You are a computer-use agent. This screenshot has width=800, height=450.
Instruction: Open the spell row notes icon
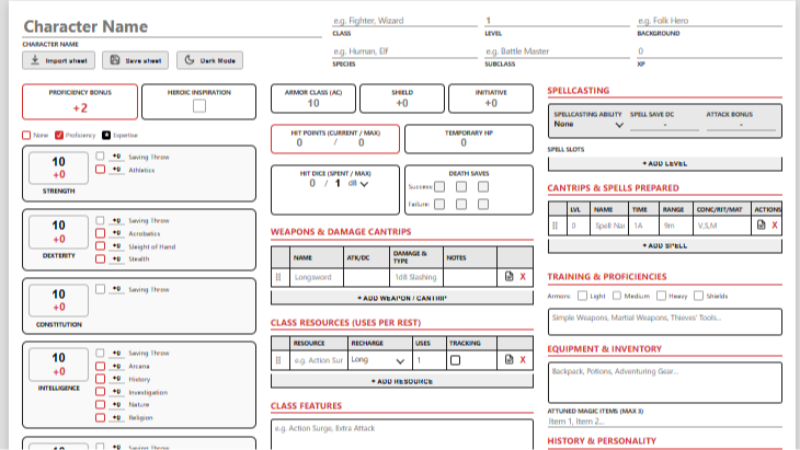761,225
